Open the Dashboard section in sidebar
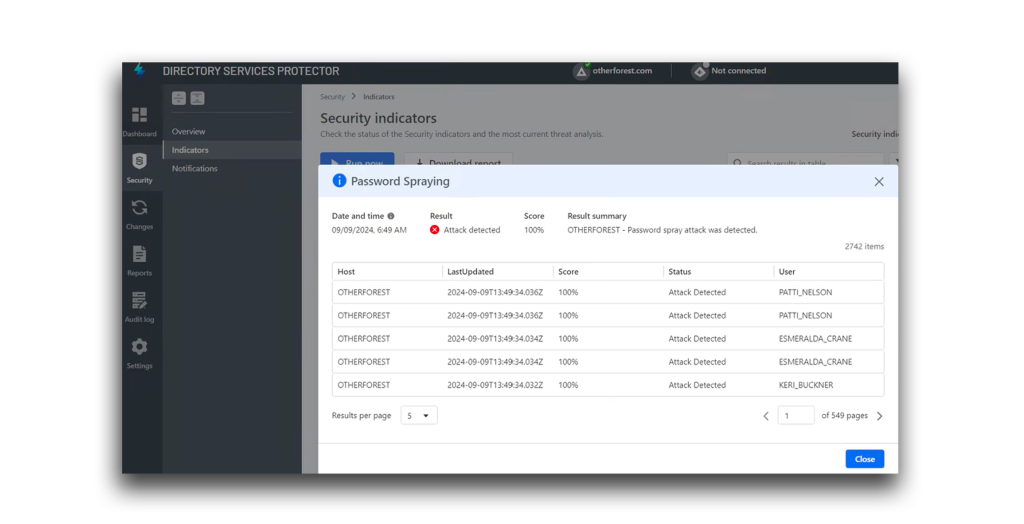 pyautogui.click(x=139, y=122)
